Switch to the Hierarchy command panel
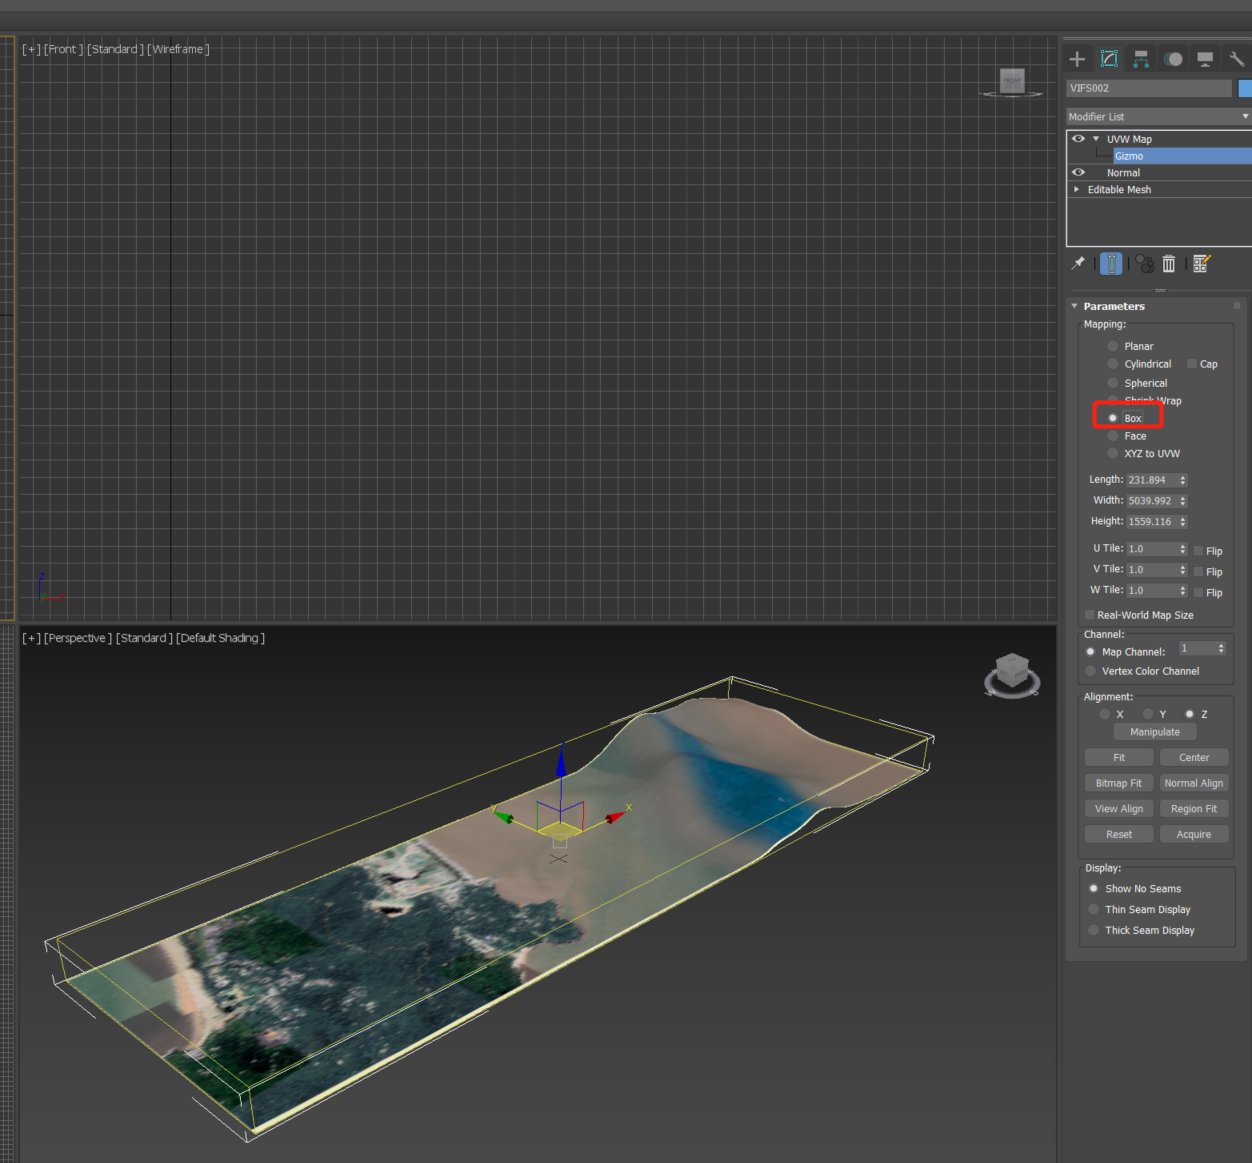This screenshot has height=1163, width=1252. click(x=1140, y=58)
